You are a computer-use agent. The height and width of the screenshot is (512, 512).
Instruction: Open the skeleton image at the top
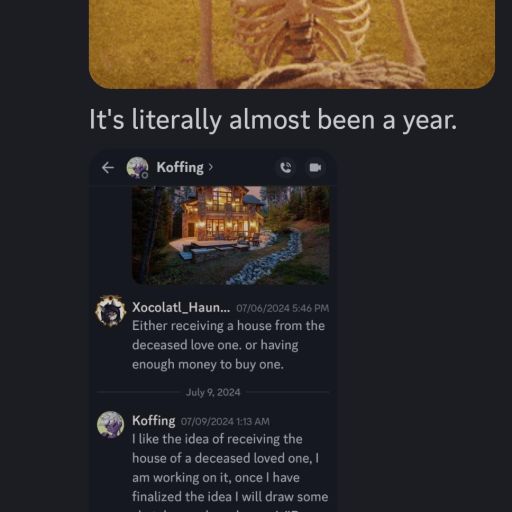292,44
